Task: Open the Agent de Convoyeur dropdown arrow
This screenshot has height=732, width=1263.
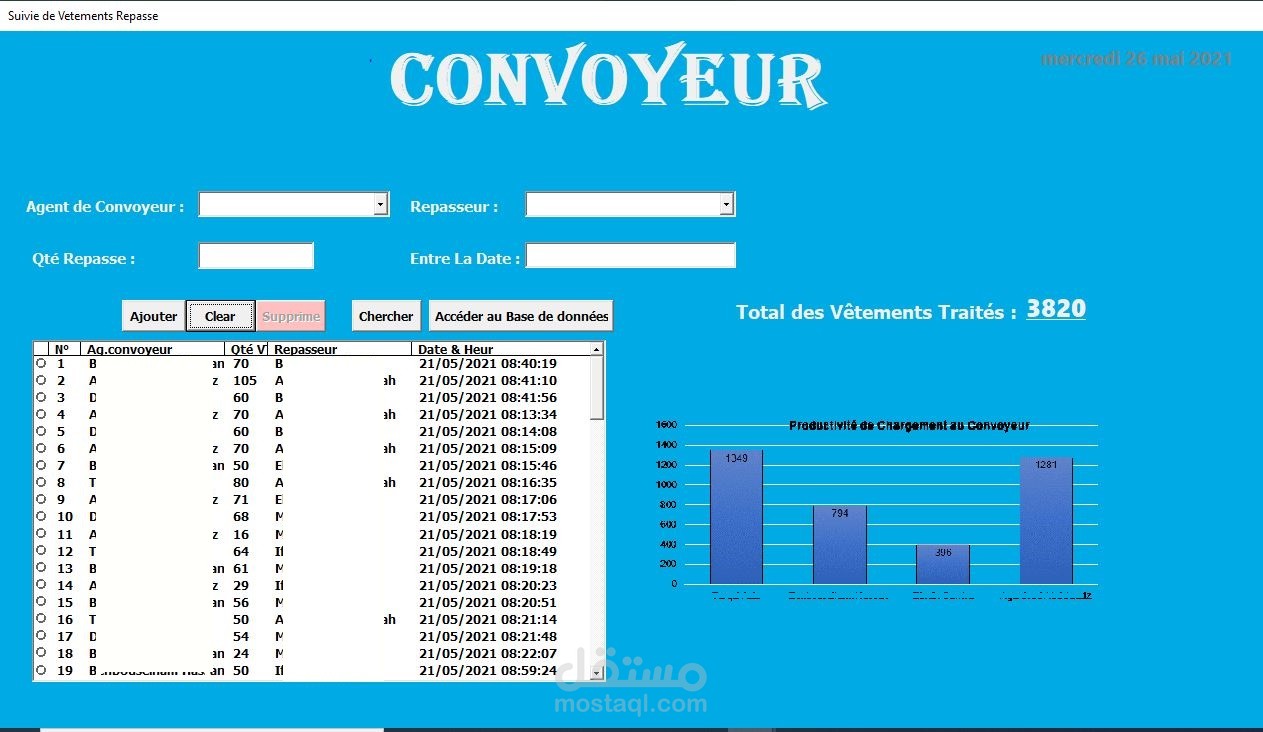Action: 380,204
